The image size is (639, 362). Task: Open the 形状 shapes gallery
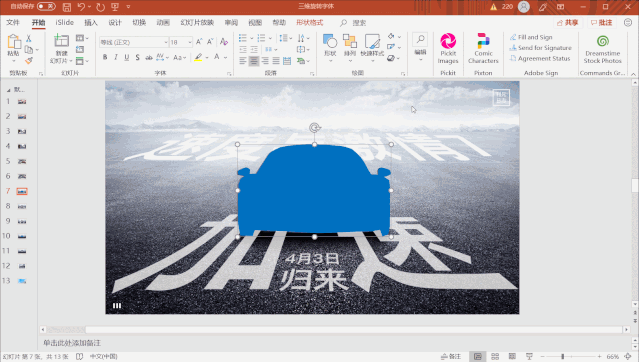pyautogui.click(x=330, y=48)
